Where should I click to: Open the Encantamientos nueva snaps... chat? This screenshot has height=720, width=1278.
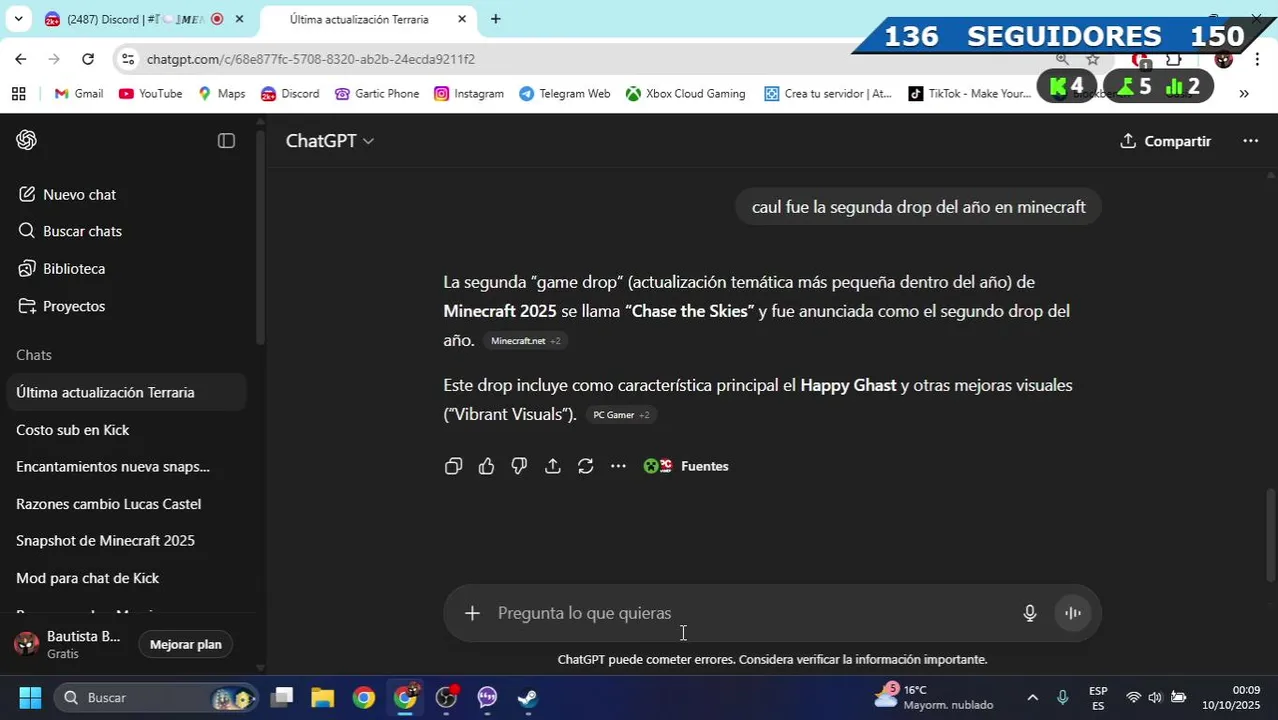(x=126, y=467)
